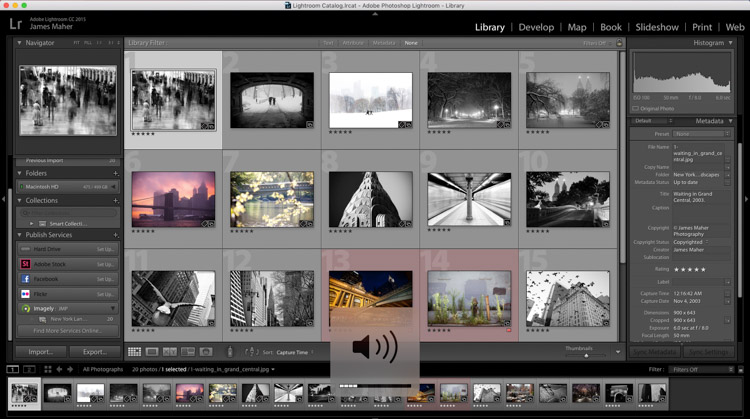Click the Adobe Stock publish service icon
The image size is (750, 419).
pos(25,264)
